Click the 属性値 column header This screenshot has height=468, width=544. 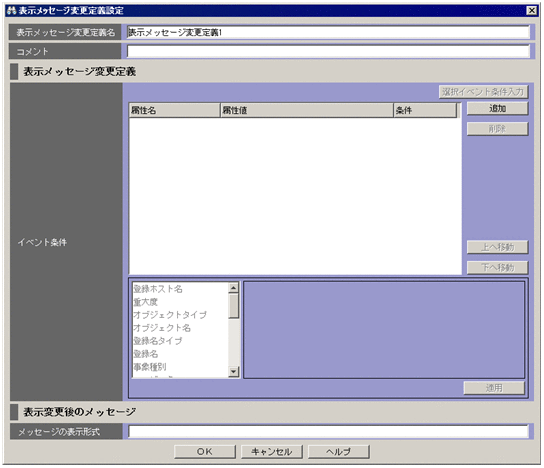coord(307,110)
